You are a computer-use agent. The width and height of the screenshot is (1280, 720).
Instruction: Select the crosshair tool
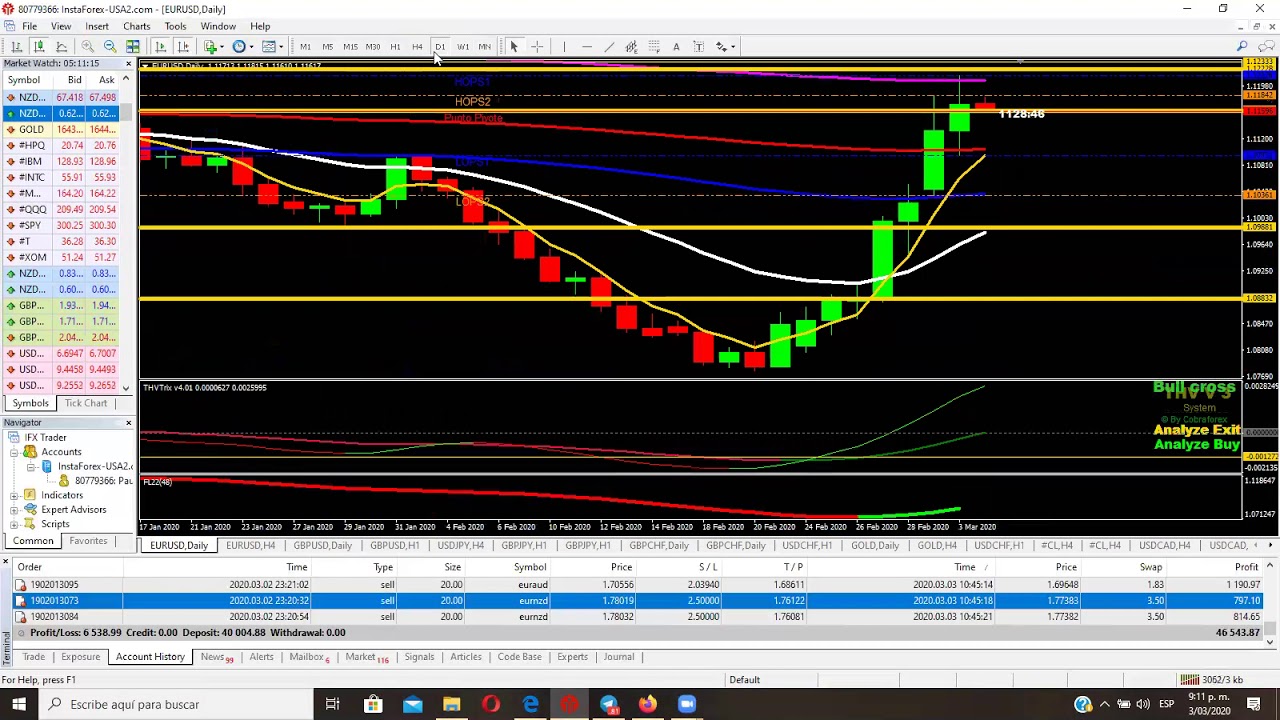(x=537, y=46)
